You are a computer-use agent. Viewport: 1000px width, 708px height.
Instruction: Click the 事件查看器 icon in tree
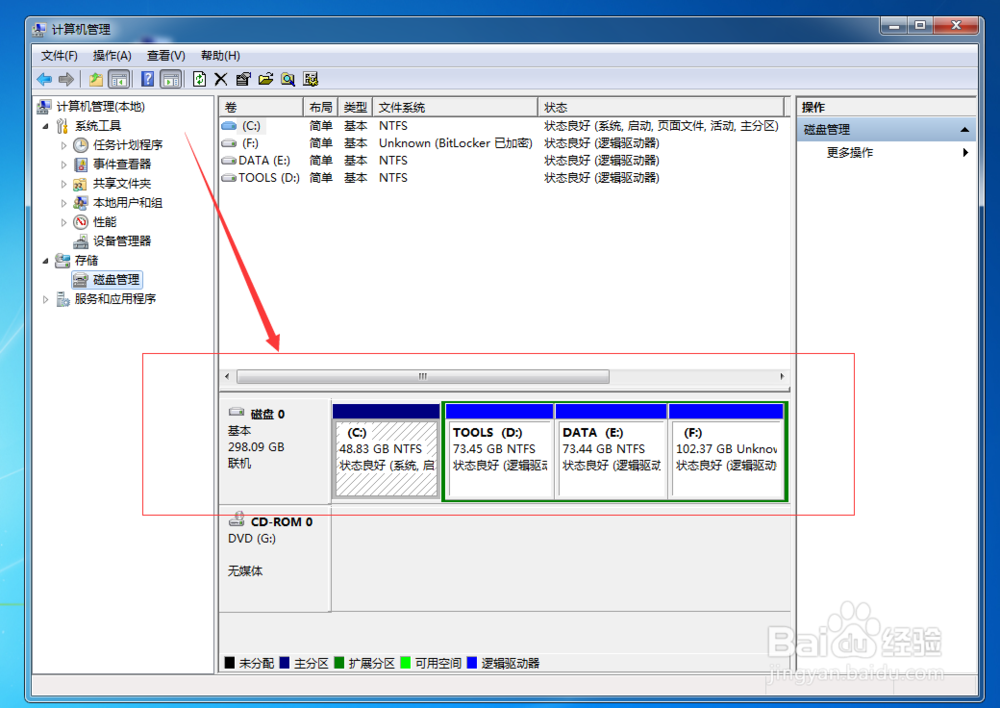point(80,165)
